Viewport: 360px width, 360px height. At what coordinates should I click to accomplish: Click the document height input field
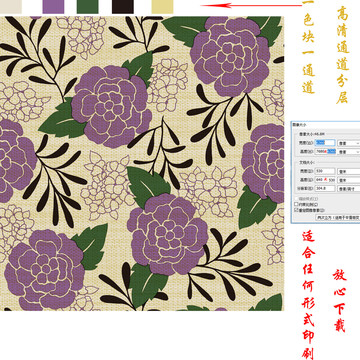[325, 180]
